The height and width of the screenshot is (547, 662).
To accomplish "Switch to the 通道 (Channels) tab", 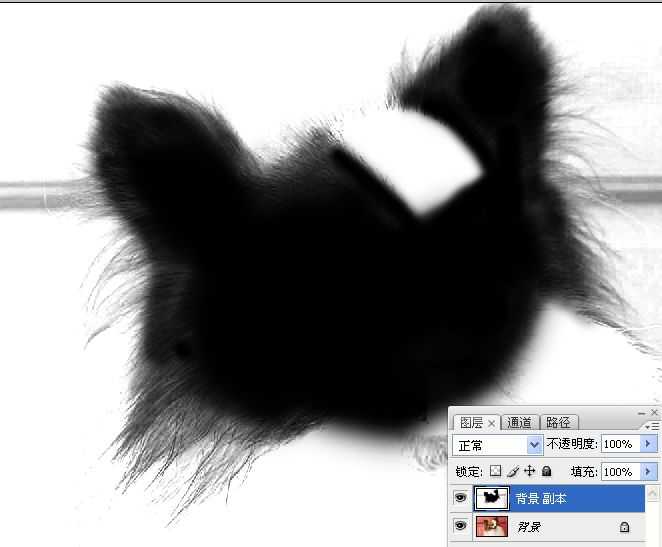I will point(519,423).
